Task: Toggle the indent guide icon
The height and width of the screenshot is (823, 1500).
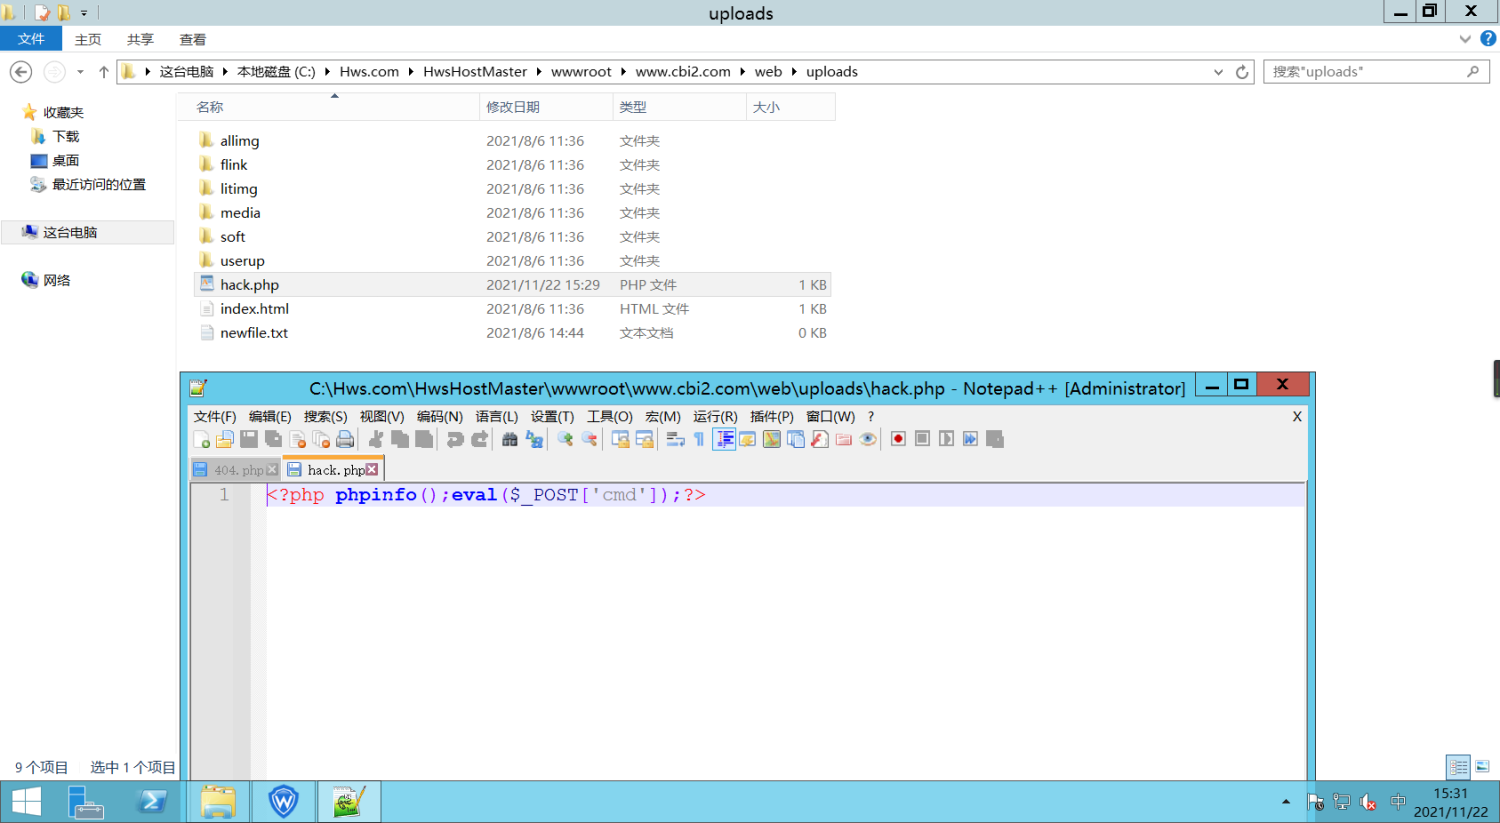Action: 724,439
